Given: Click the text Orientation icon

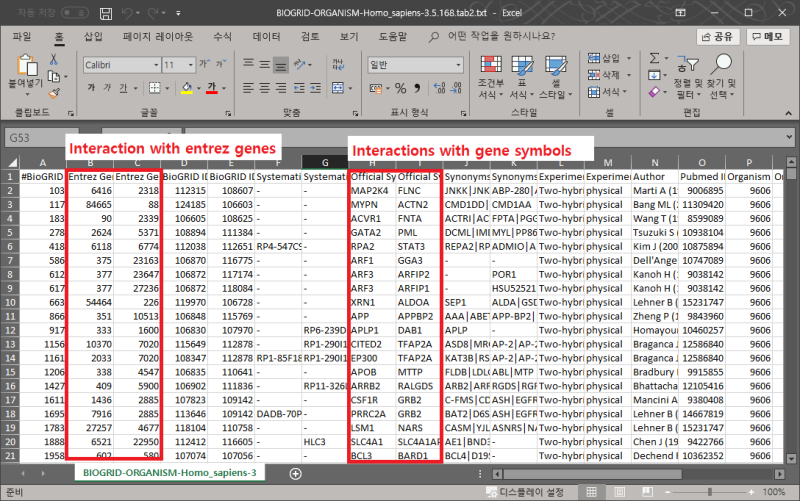Looking at the screenshot, I should tap(300, 64).
